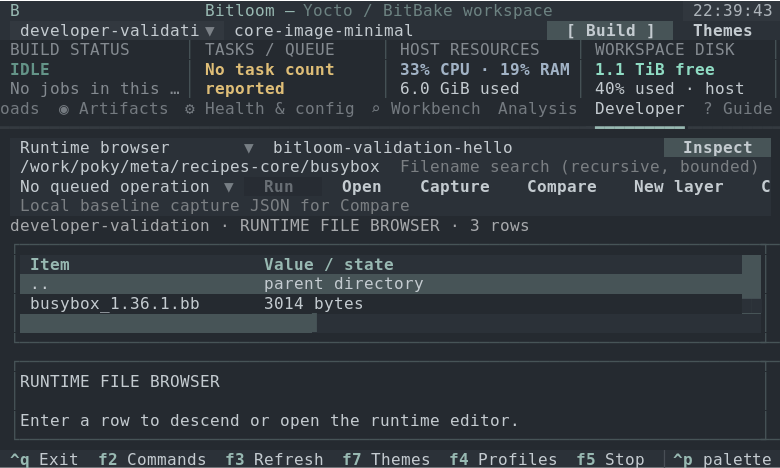Click the New layer button
Image resolution: width=780 pixels, height=468 pixels.
[679, 187]
